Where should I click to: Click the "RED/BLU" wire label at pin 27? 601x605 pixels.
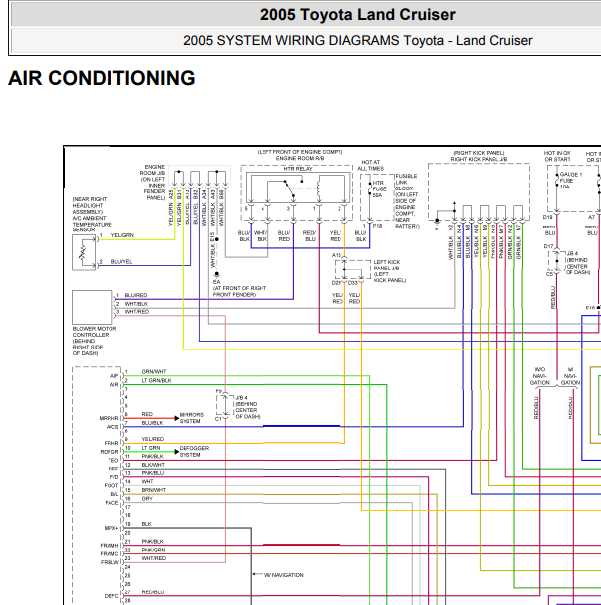152,592
